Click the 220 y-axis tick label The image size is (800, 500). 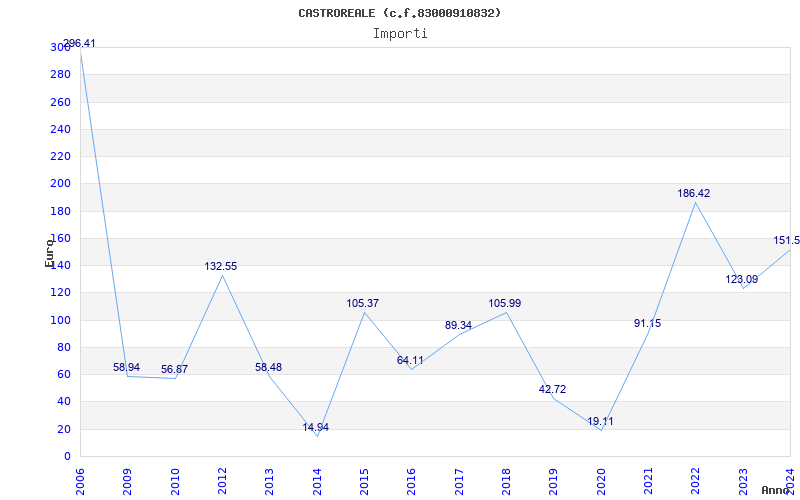click(x=61, y=157)
